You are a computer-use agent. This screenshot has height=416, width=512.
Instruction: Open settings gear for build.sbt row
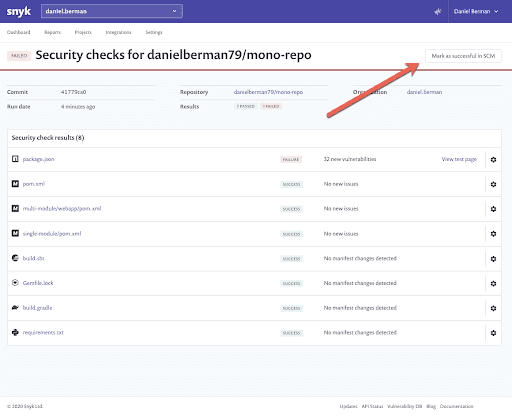pos(493,259)
